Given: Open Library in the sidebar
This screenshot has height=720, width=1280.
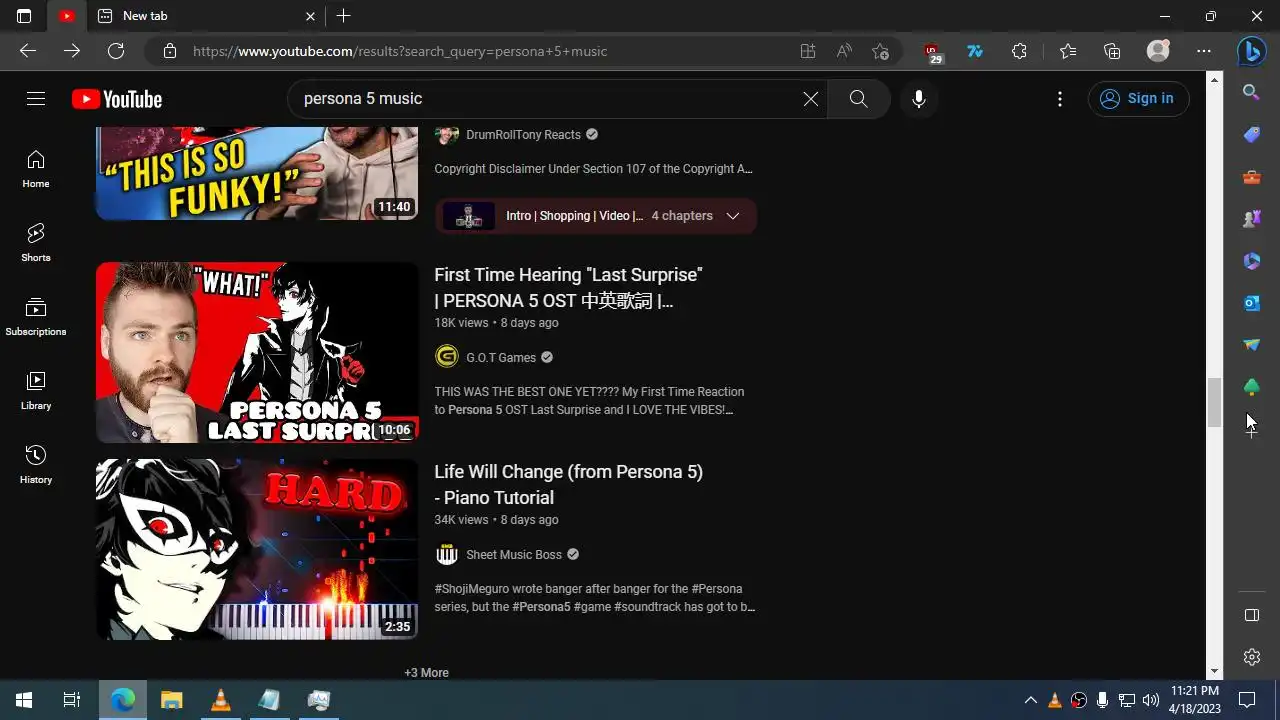Looking at the screenshot, I should [36, 391].
